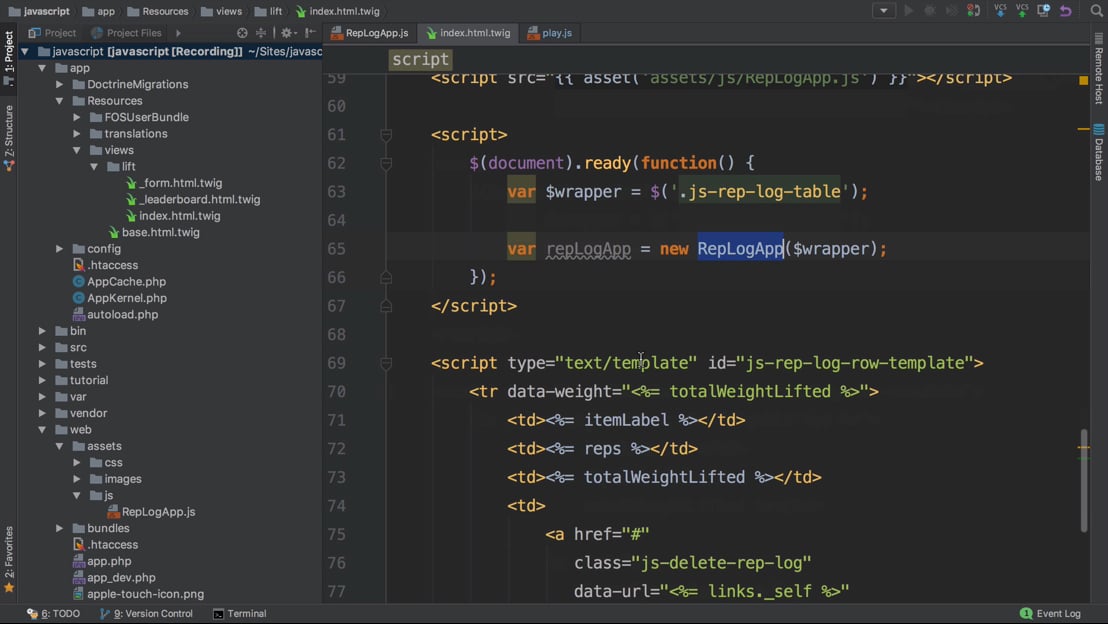This screenshot has width=1108, height=624.
Task: Toggle the Favorites side tool window
Action: point(9,558)
